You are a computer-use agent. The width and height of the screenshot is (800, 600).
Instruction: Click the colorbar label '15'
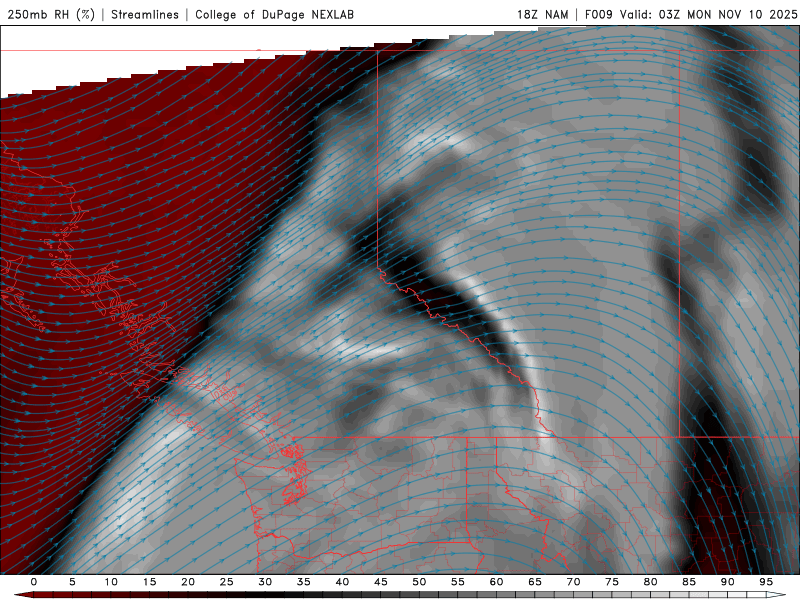[x=149, y=582]
